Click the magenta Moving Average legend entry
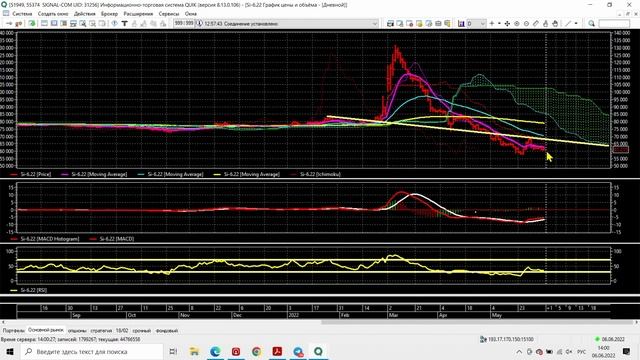Screen dimensions: 640x360 (94, 174)
